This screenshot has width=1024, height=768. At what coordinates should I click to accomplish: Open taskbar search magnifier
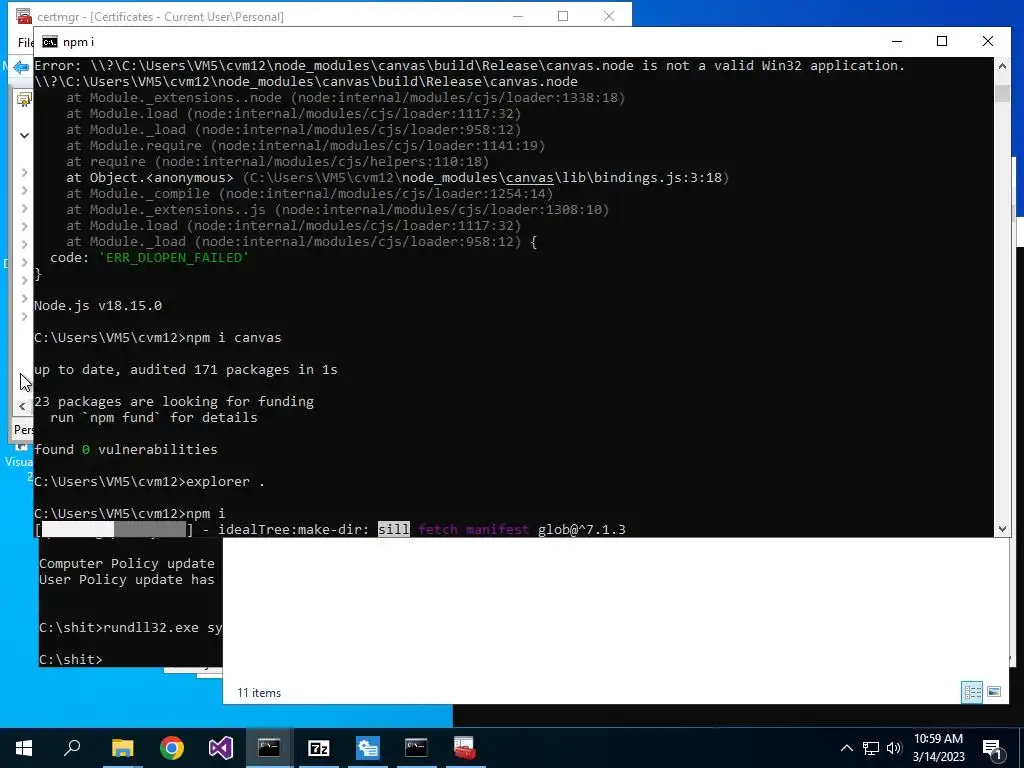(x=72, y=748)
